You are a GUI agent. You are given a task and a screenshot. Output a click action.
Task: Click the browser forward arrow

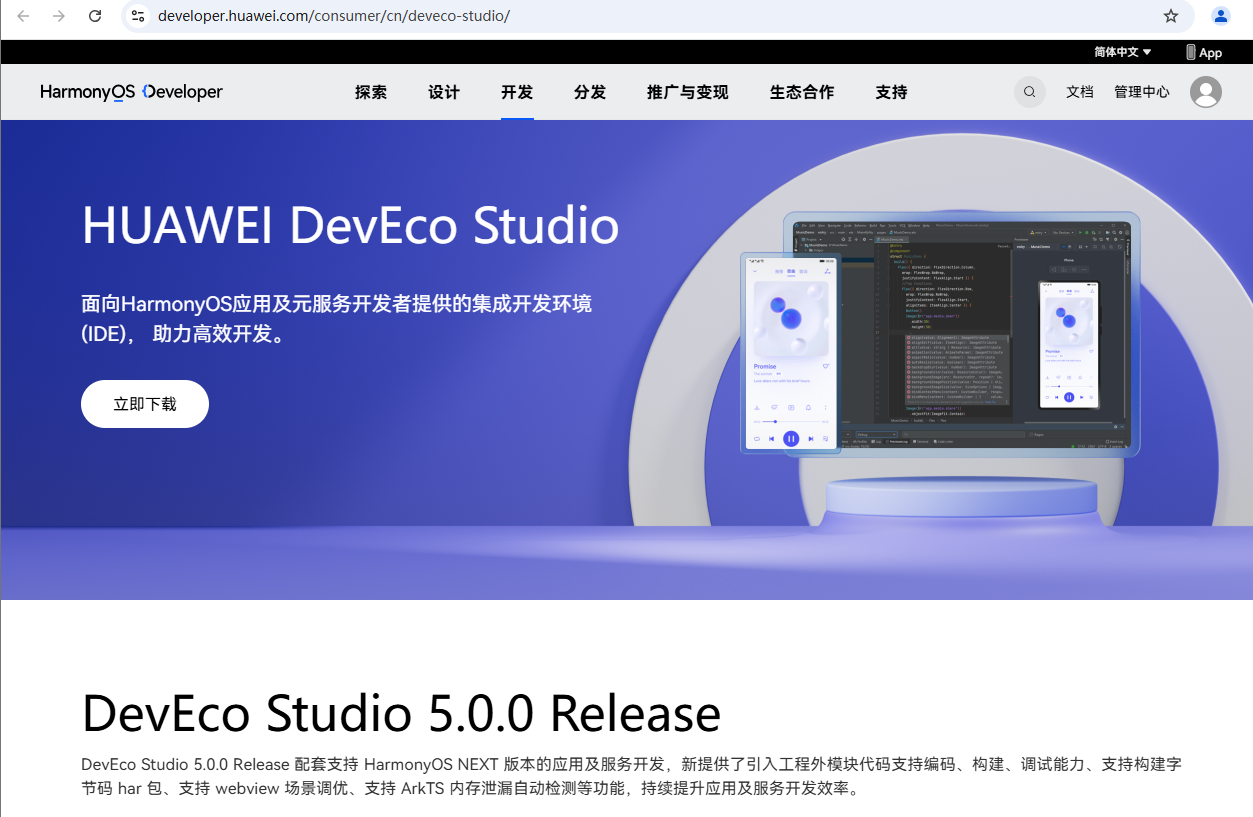pos(59,16)
